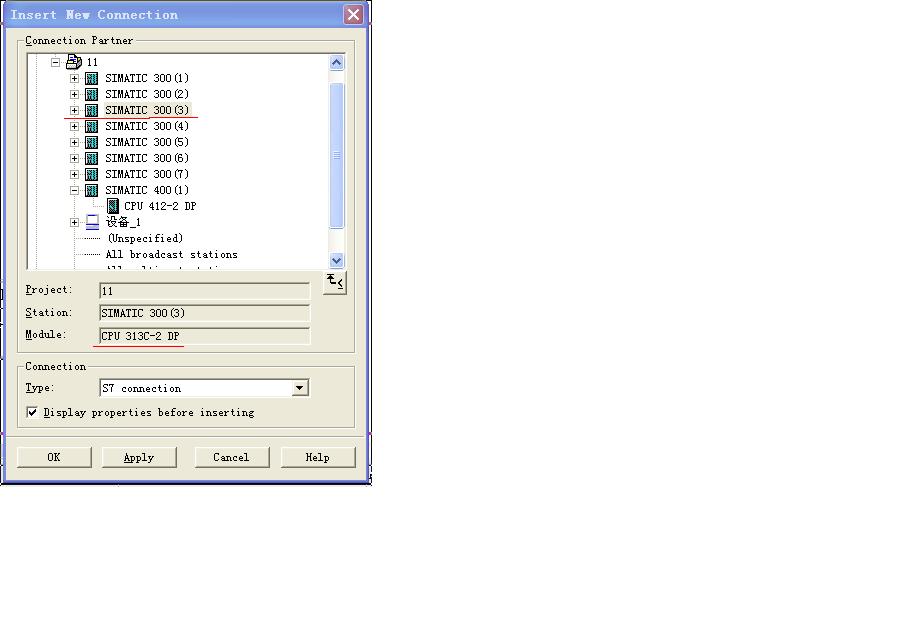Click the project 11 folder icon
This screenshot has height=640, width=917.
pyautogui.click(x=74, y=61)
